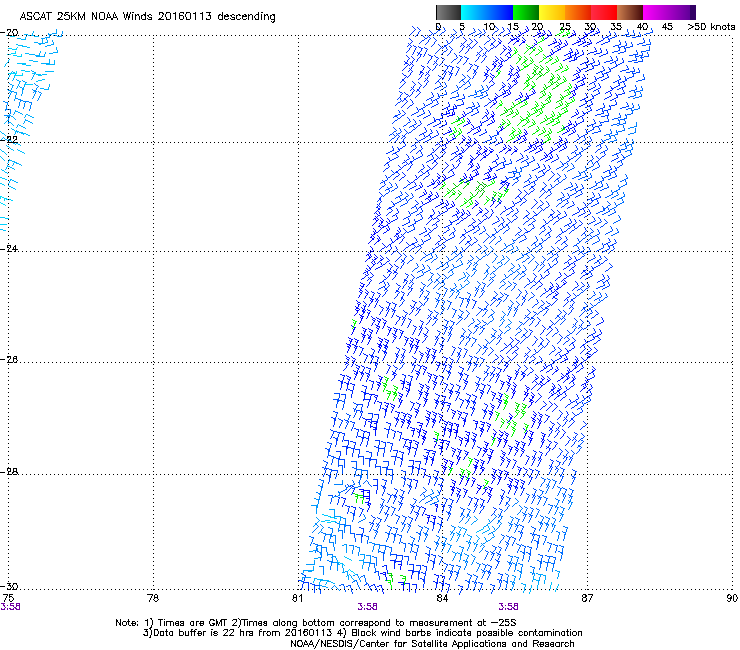The width and height of the screenshot is (740, 650).
Task: Click the red 30–35 knots color bar segment
Action: tap(604, 12)
